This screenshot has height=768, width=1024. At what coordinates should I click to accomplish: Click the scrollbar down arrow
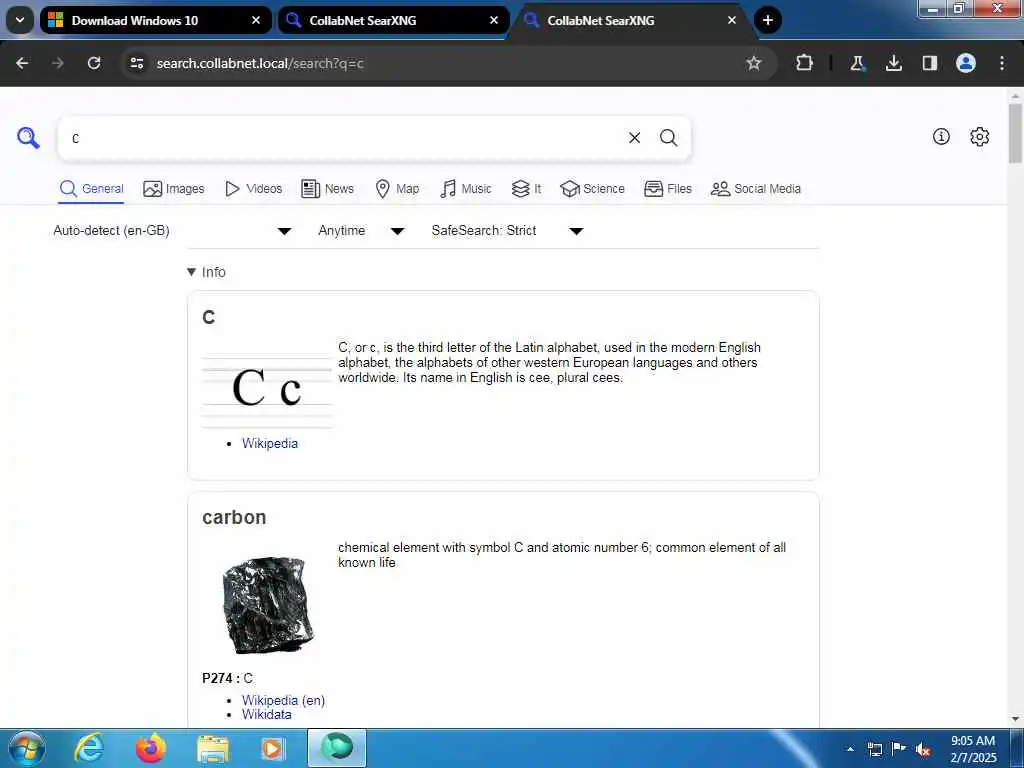tap(1015, 719)
